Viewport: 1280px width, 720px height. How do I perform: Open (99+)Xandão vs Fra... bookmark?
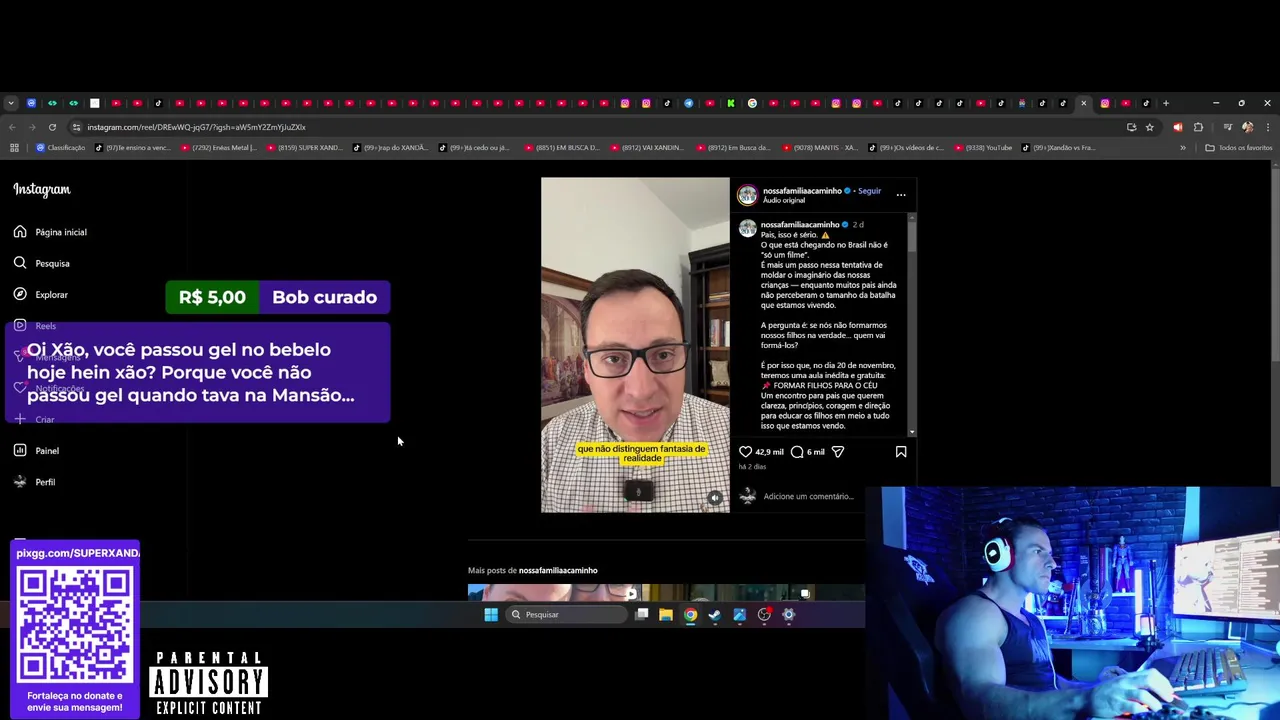tap(1059, 148)
